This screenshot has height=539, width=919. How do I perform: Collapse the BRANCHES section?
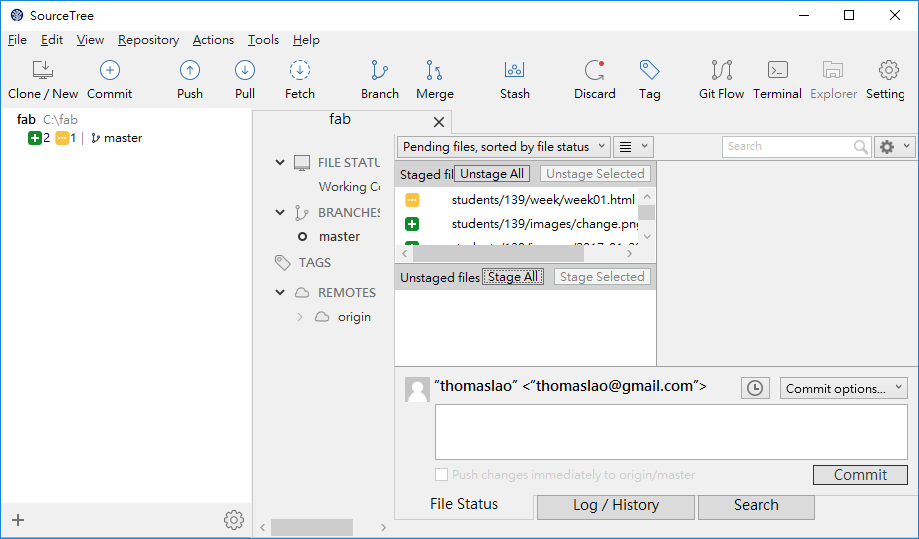[280, 212]
